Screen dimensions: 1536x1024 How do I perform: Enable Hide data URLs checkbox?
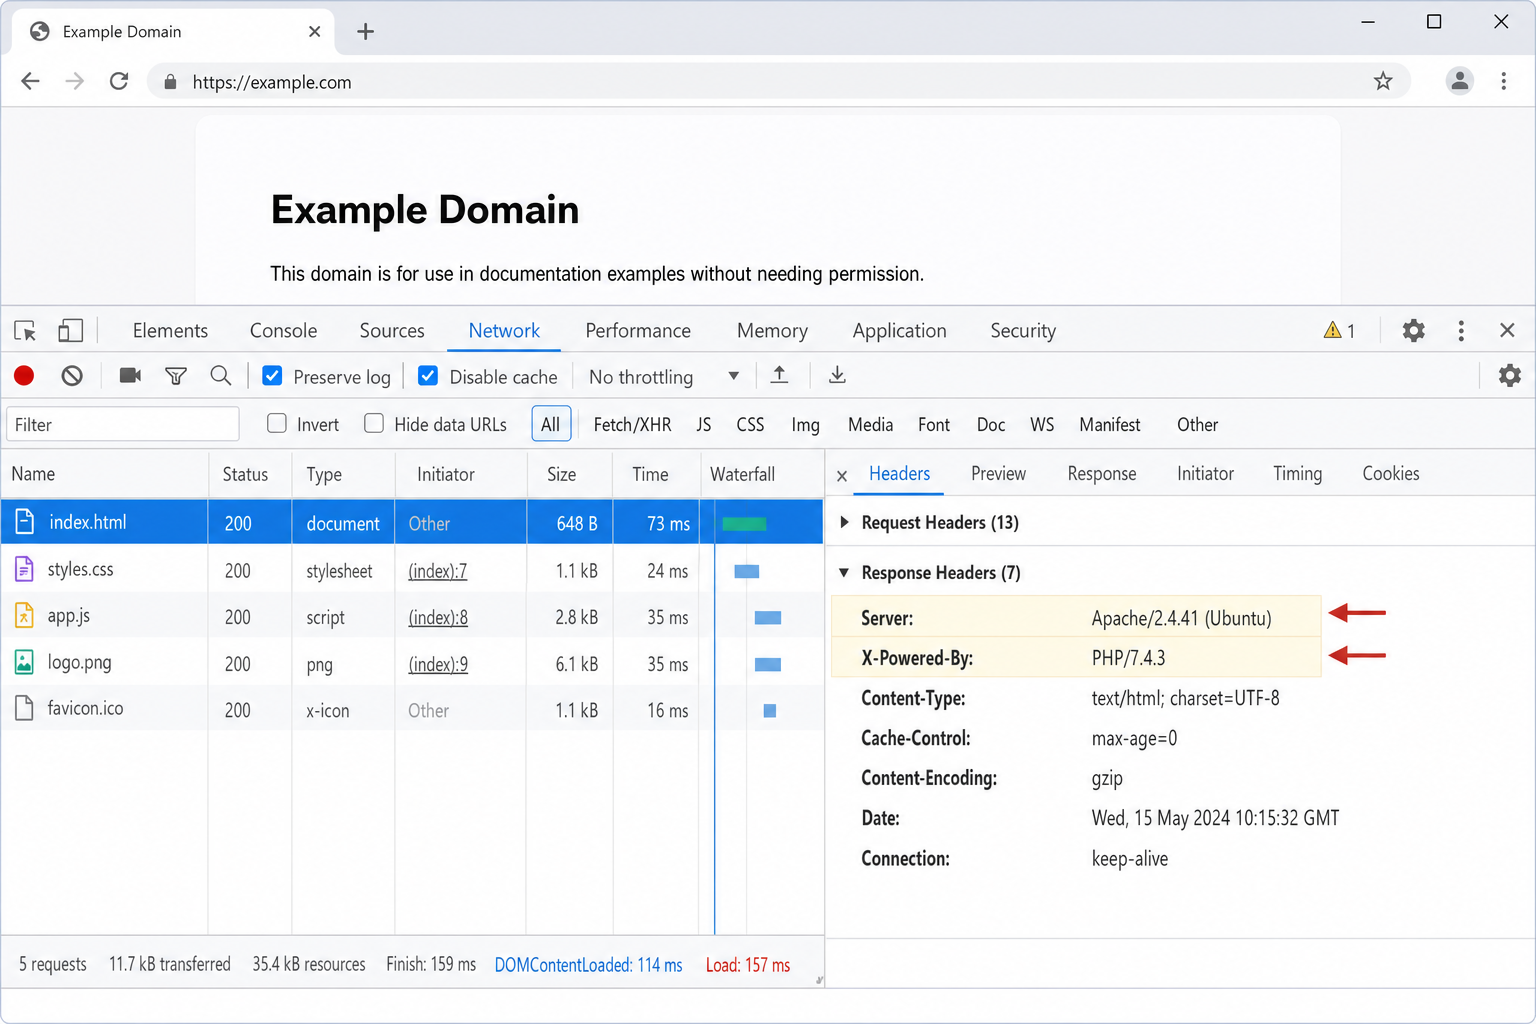(374, 423)
